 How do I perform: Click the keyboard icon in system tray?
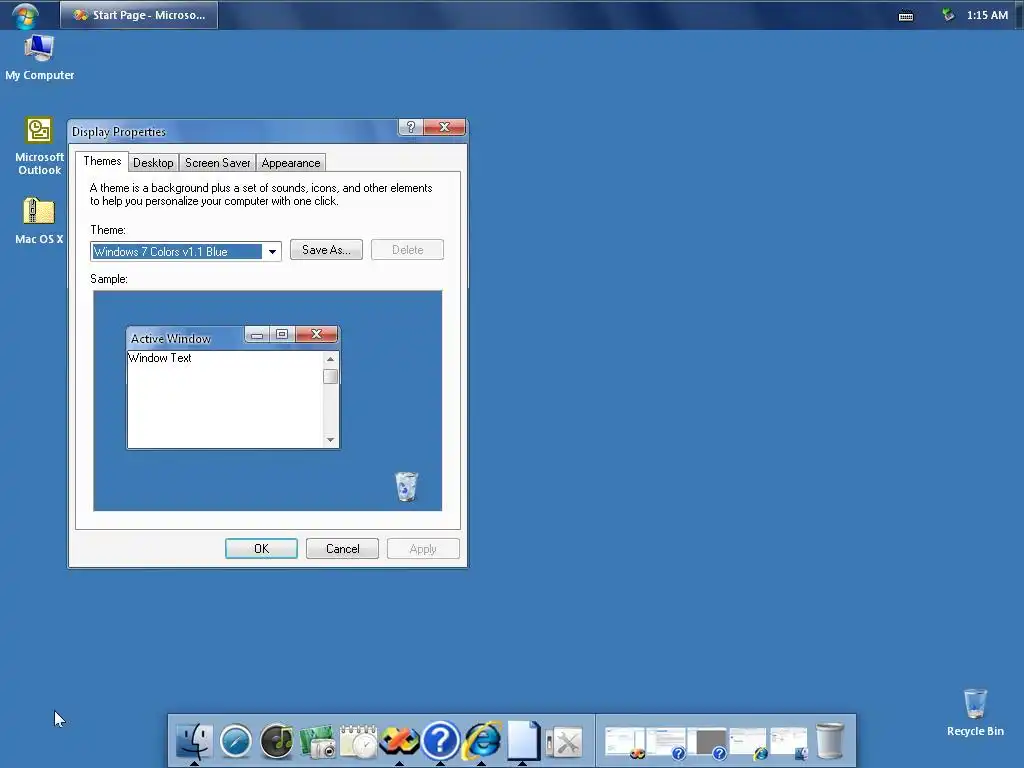tap(906, 16)
